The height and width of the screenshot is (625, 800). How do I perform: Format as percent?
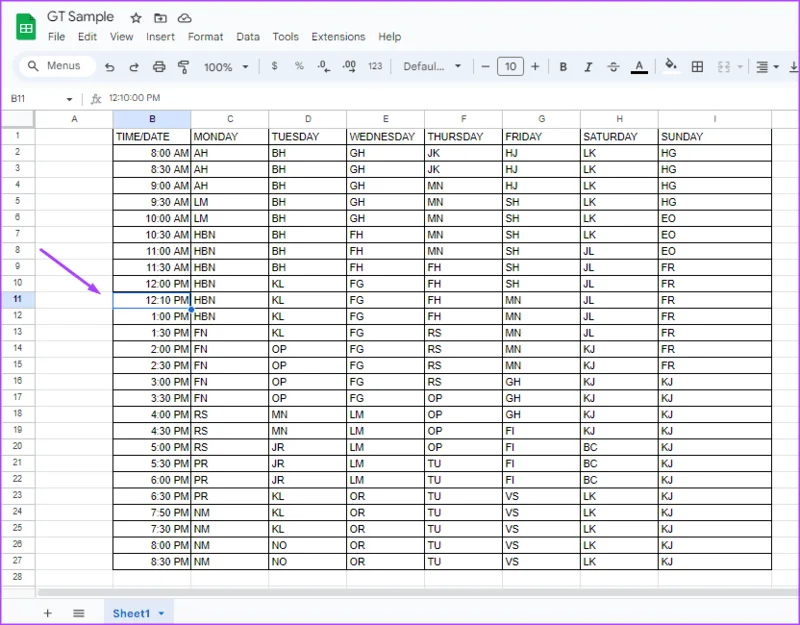[x=299, y=66]
